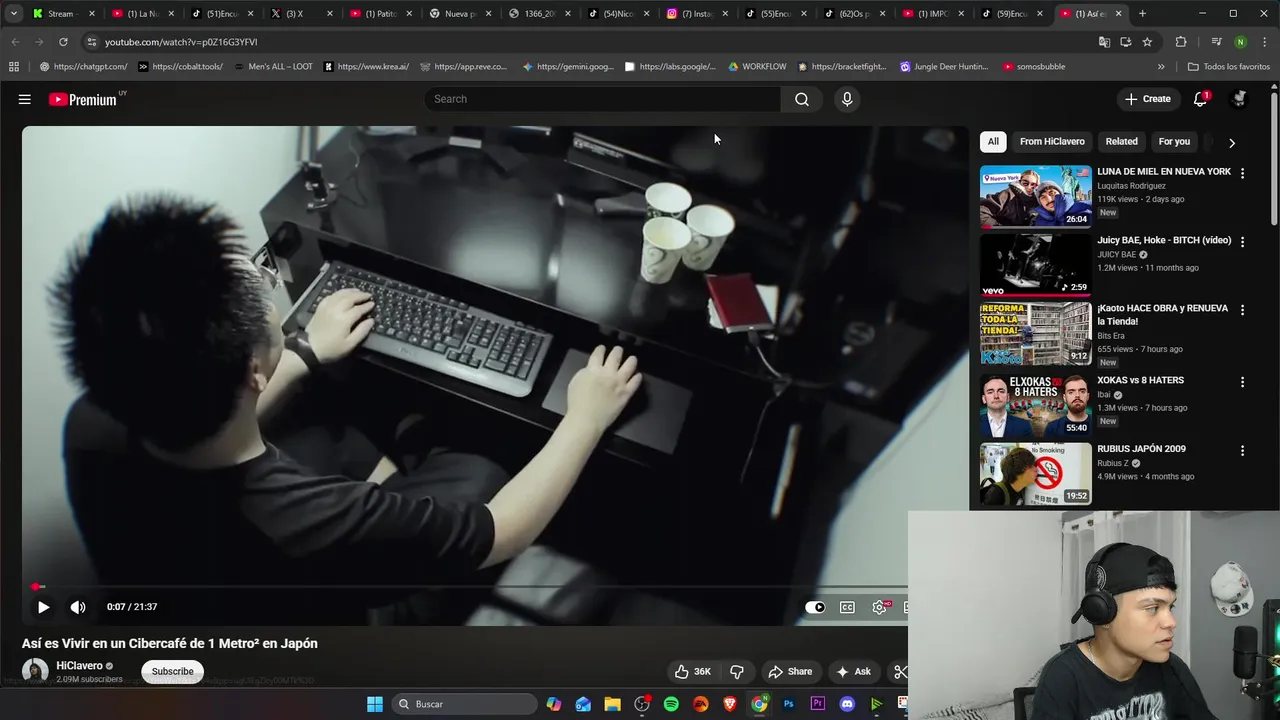Dislike the video with thumbs down
Viewport: 1280px width, 720px height.
[x=737, y=672]
